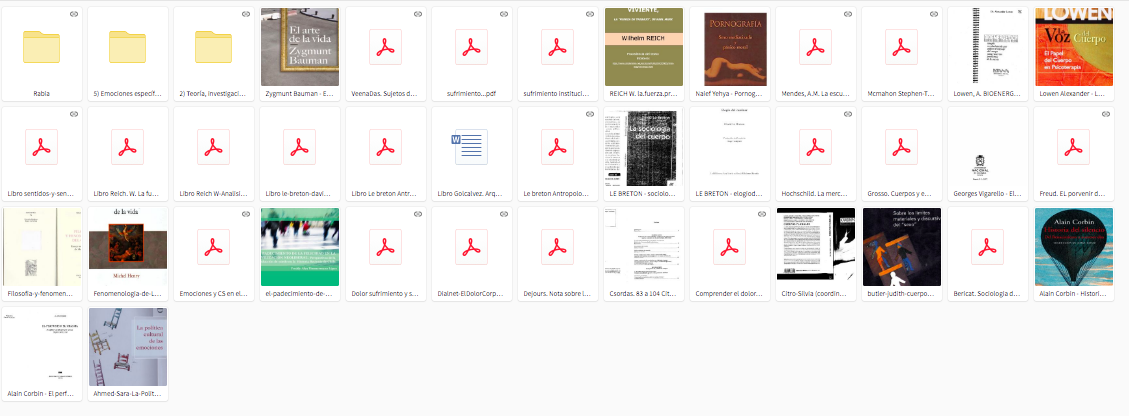
Task: Click the PDF icon for Freud. El porvenir
Action: click(1073, 147)
